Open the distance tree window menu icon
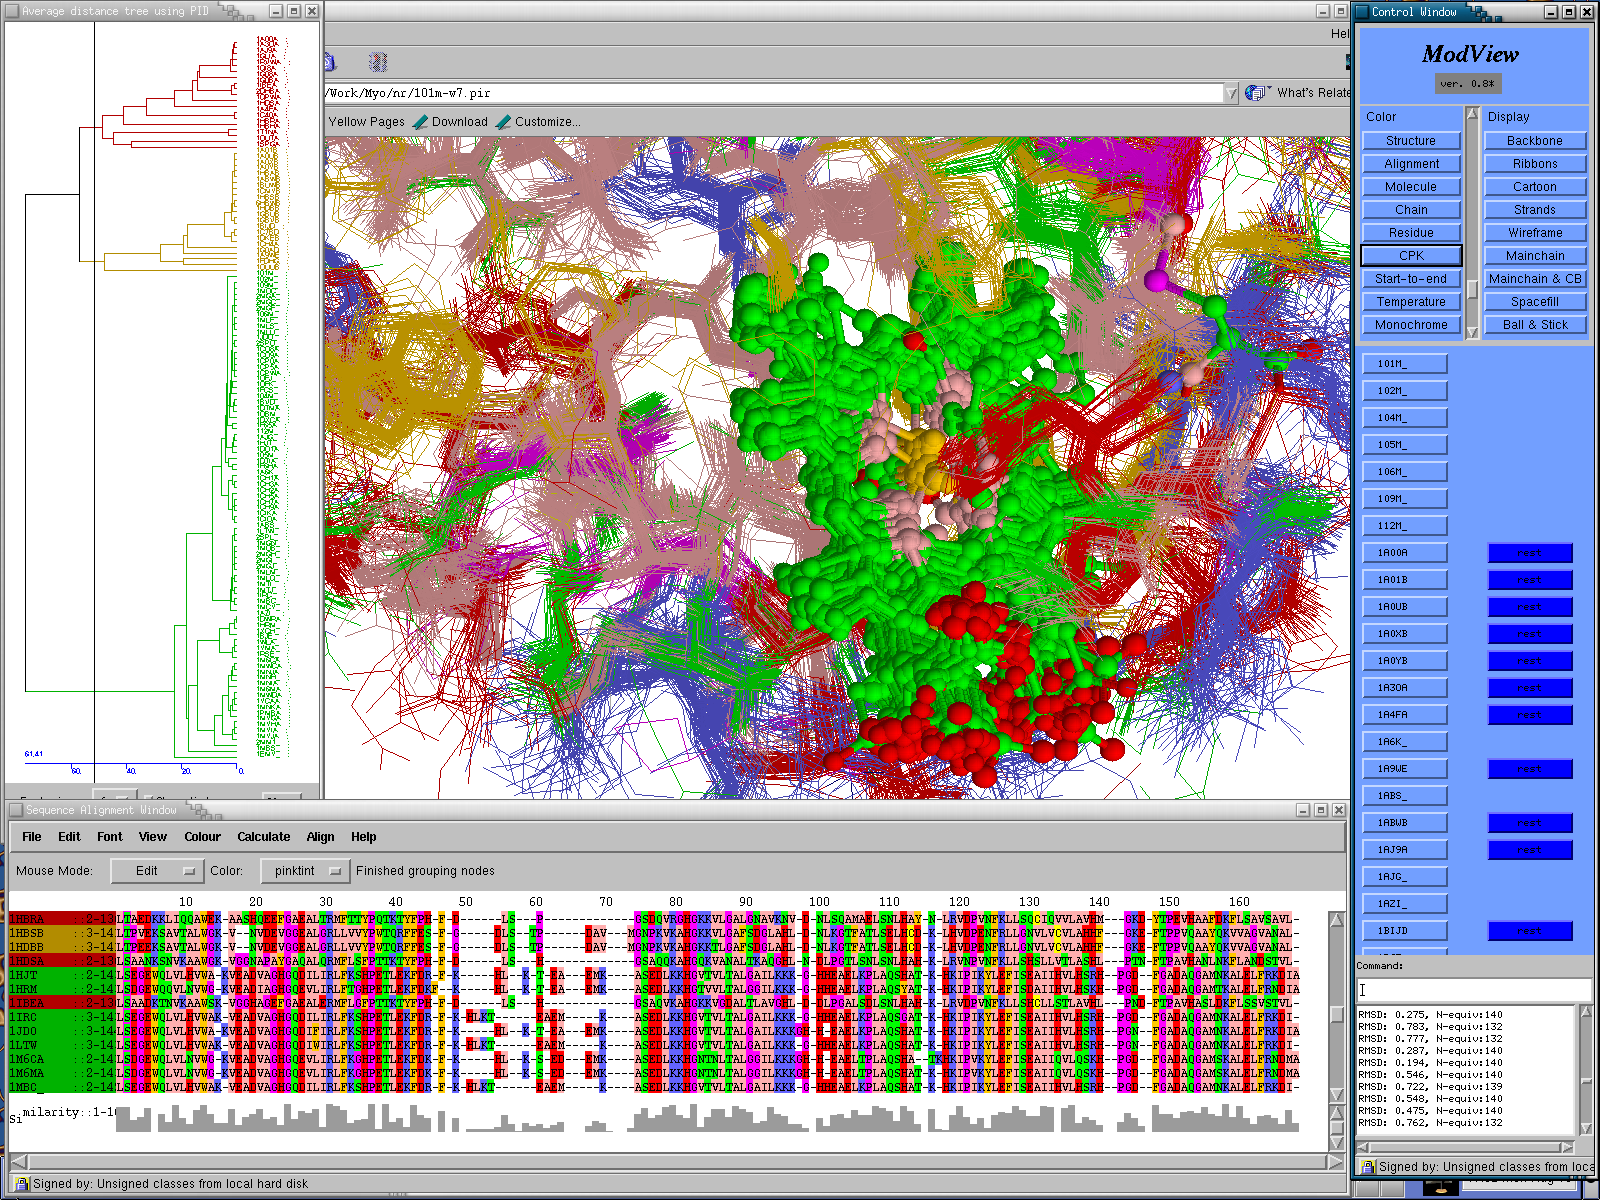Image resolution: width=1600 pixels, height=1200 pixels. (x=12, y=11)
